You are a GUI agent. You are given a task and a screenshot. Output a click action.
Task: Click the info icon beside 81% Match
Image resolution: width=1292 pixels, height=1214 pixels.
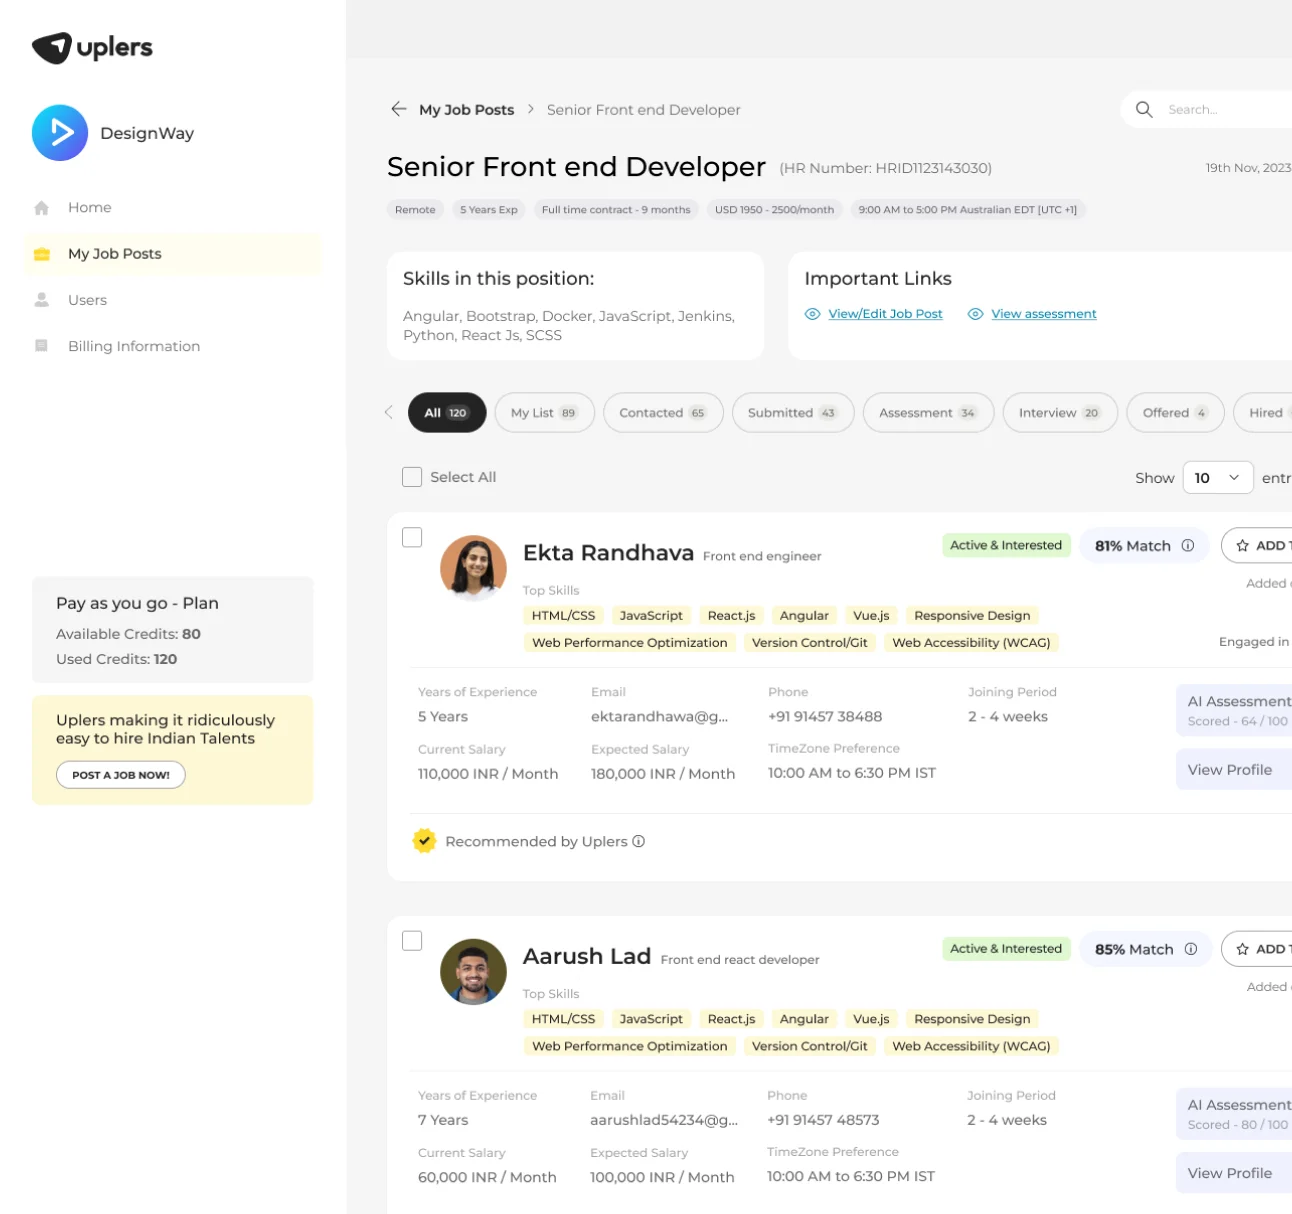(x=1188, y=546)
